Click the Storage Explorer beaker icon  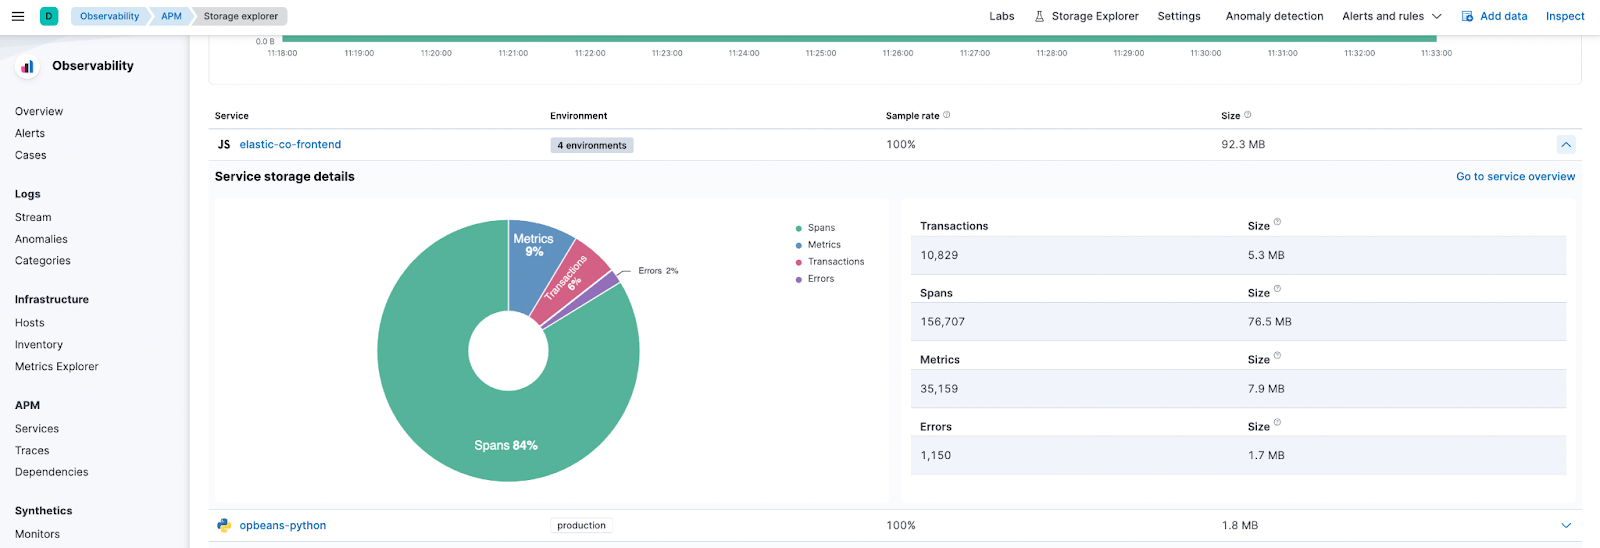(1039, 16)
